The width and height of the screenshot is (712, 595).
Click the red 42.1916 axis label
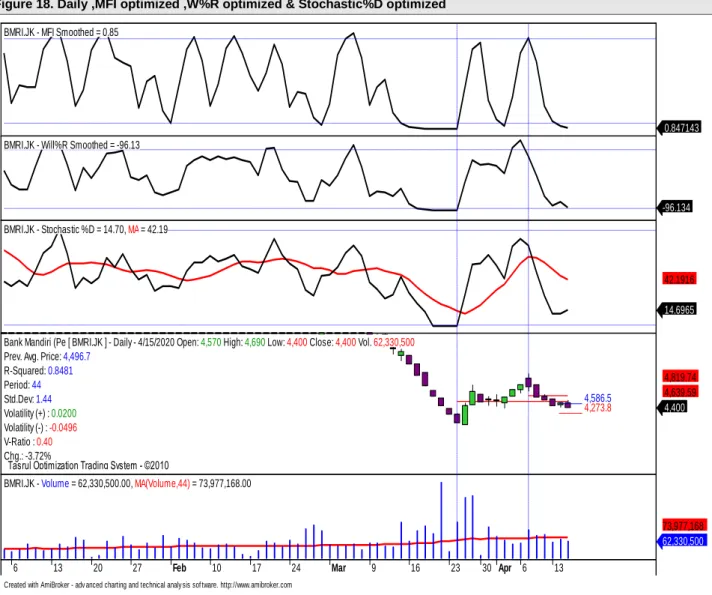[x=679, y=279]
